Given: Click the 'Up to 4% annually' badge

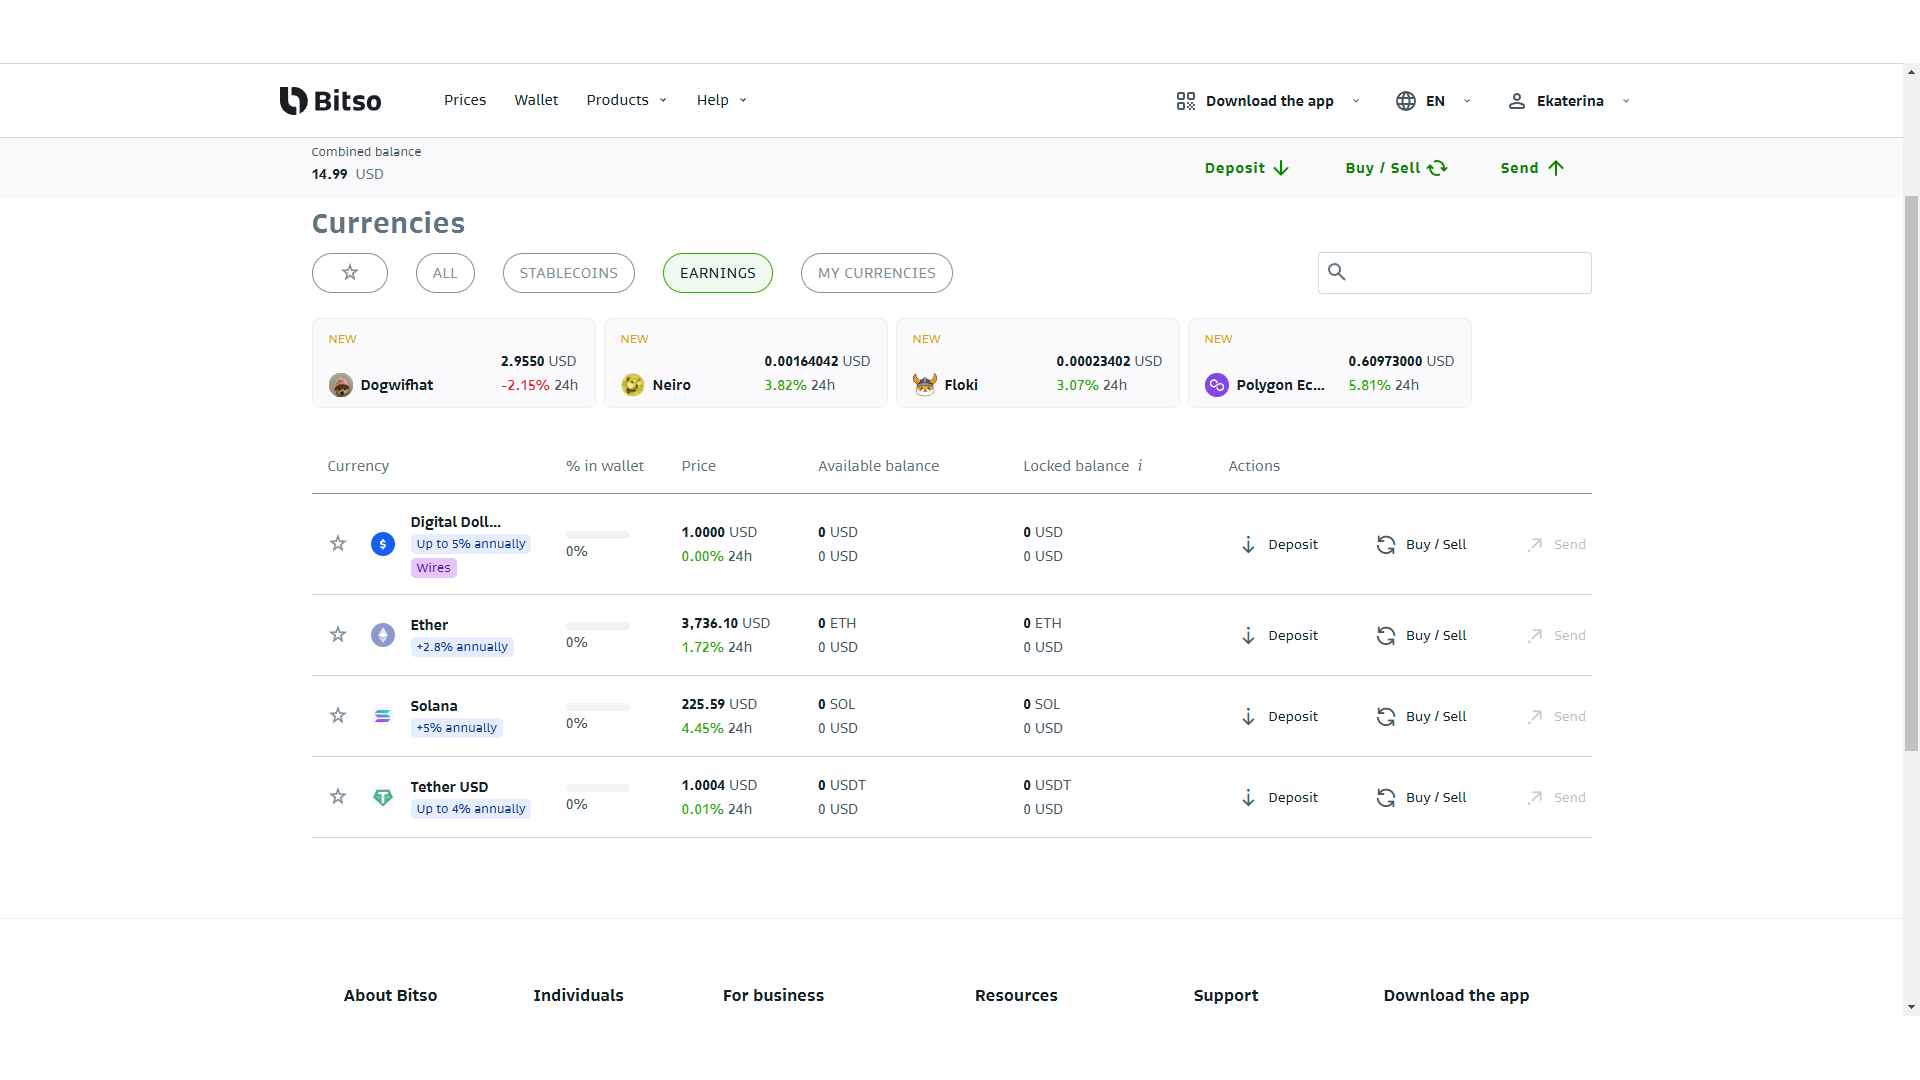Looking at the screenshot, I should click(x=471, y=809).
